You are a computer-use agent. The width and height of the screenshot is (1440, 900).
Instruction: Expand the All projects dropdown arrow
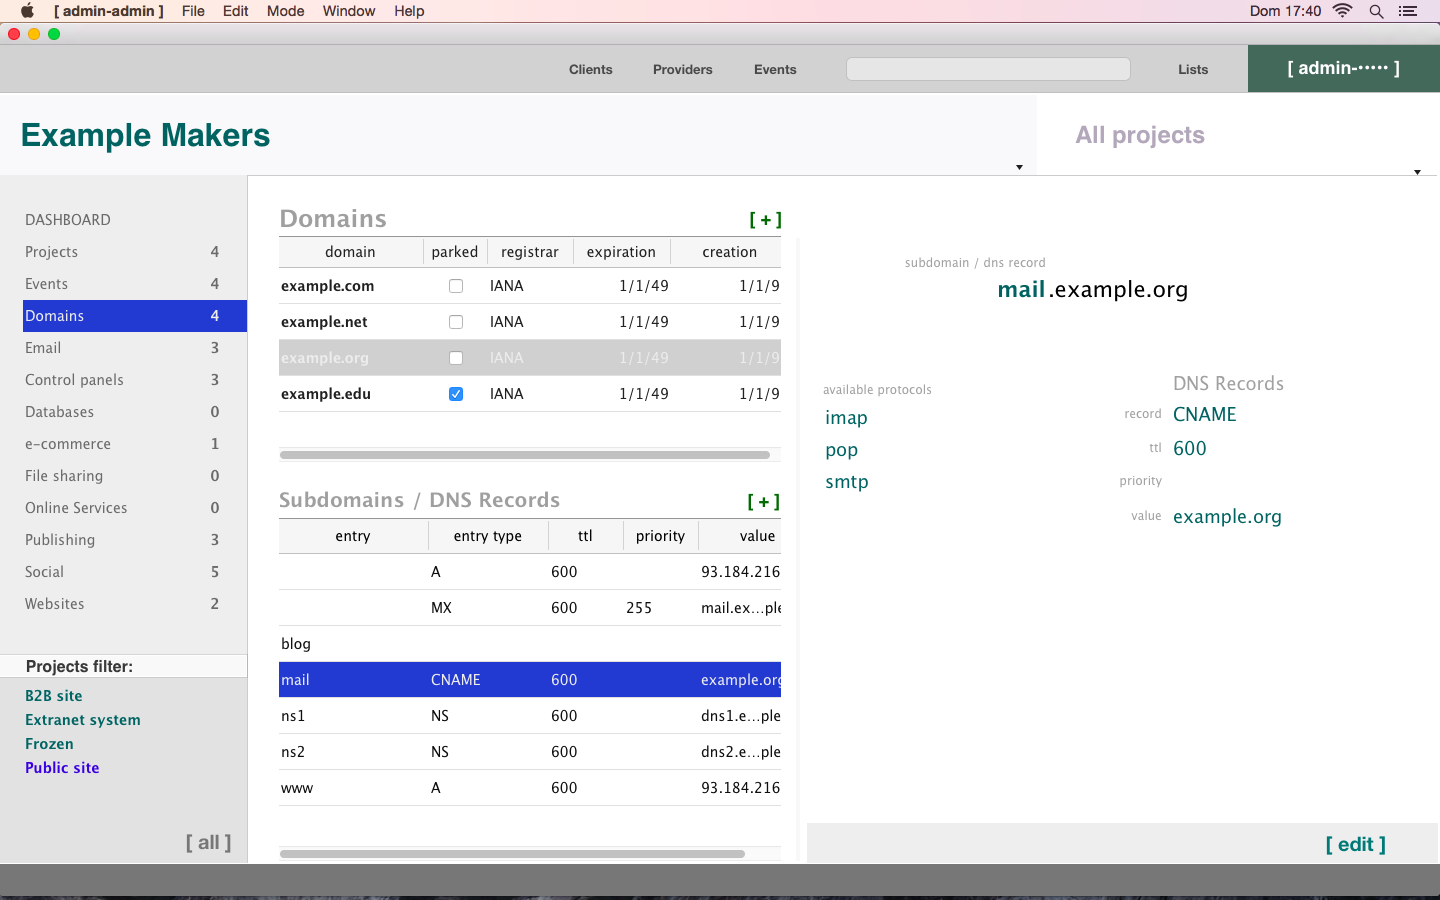click(x=1417, y=172)
